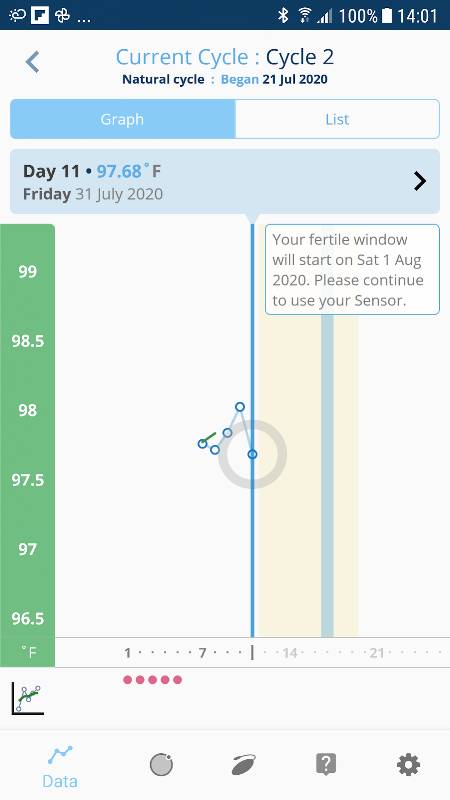Expand Day 11 details chevron
450x800 pixels.
(419, 181)
